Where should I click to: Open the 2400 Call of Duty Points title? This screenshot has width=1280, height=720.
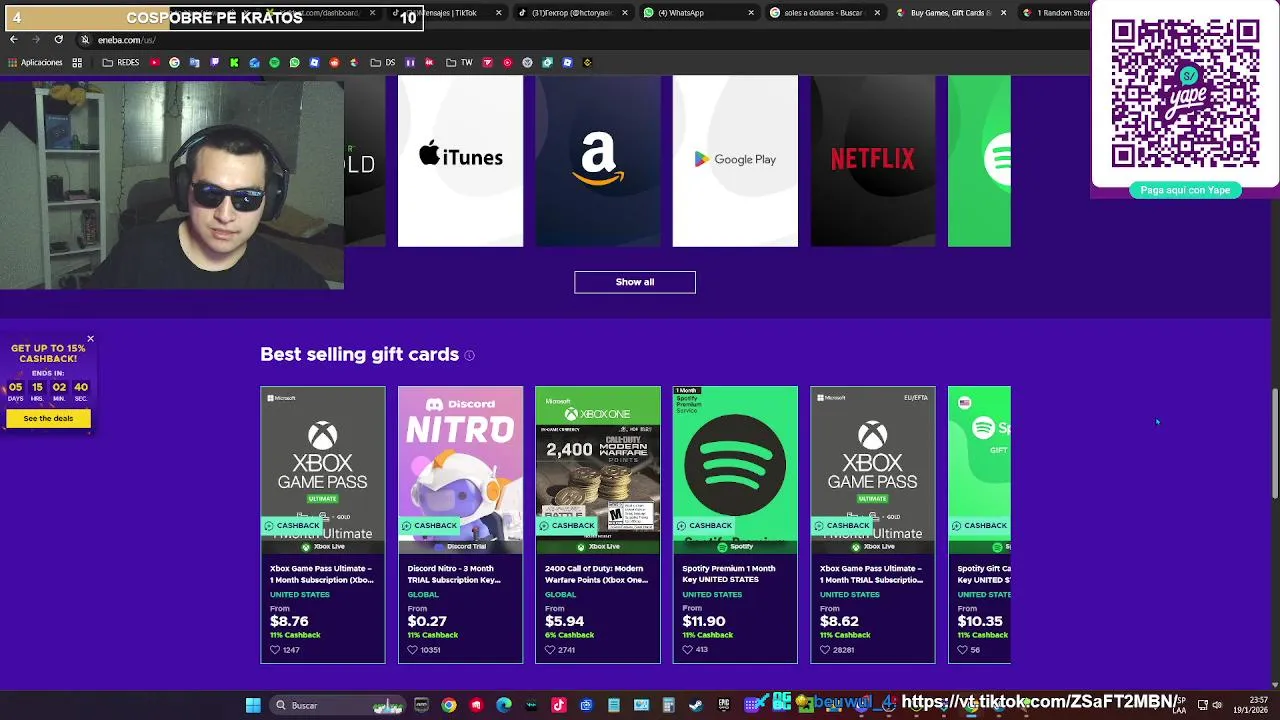pos(596,574)
